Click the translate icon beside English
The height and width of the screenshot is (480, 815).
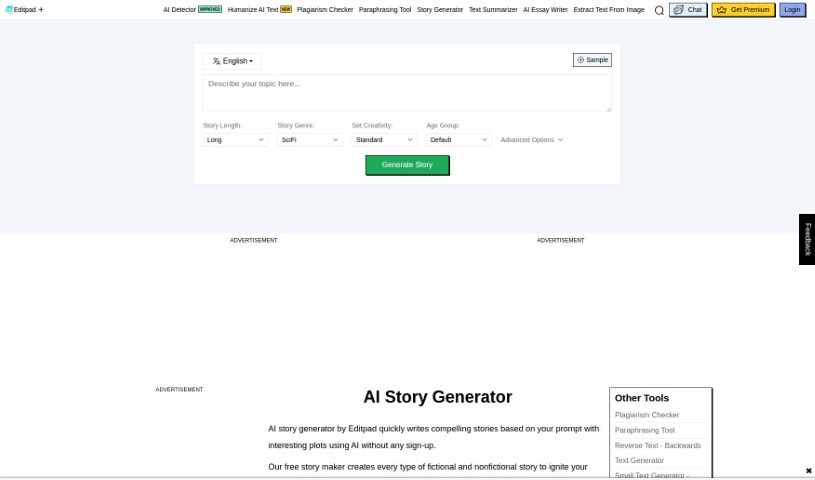click(216, 61)
